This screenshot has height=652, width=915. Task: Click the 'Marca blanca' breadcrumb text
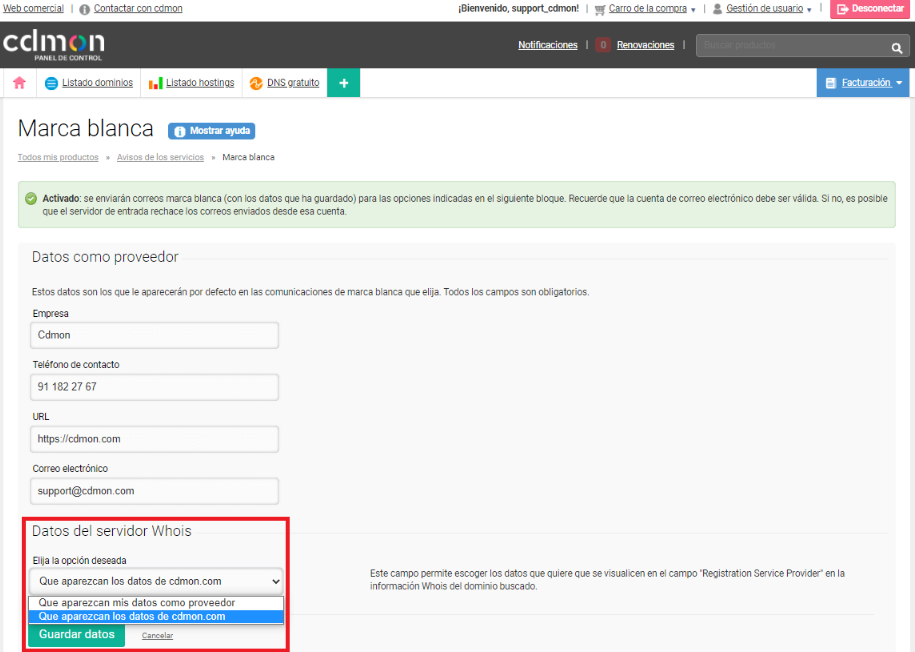pos(249,158)
